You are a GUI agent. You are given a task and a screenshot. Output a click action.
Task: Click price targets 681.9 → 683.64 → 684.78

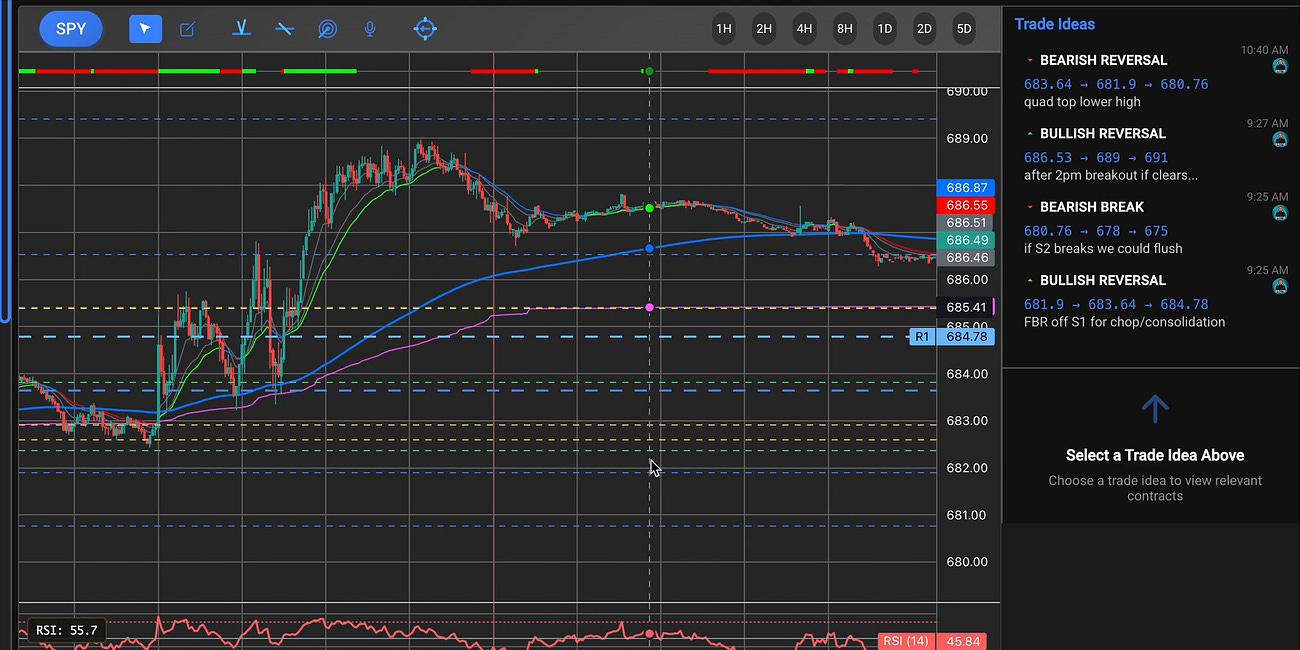pyautogui.click(x=1116, y=304)
